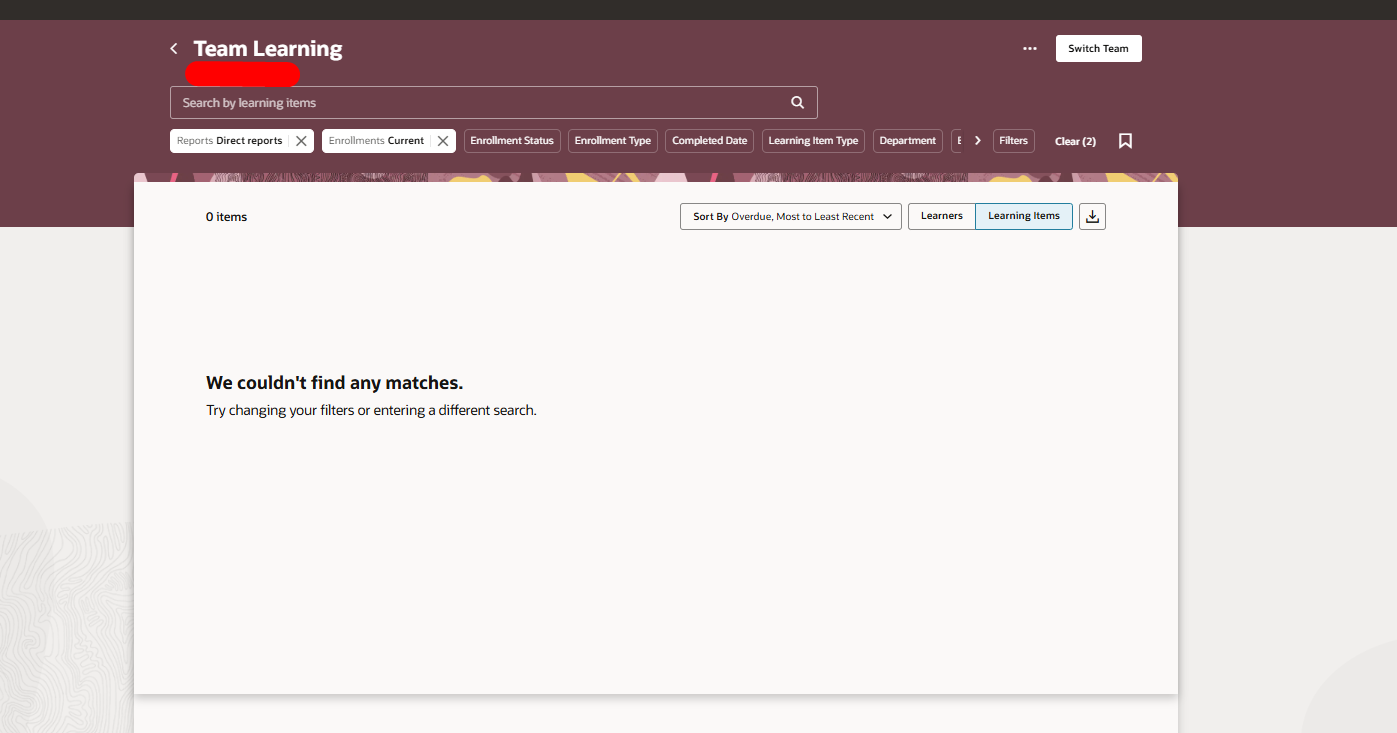Open the Learning Item Type filter
Screen dimensions: 1397x733
pyautogui.click(x=814, y=141)
